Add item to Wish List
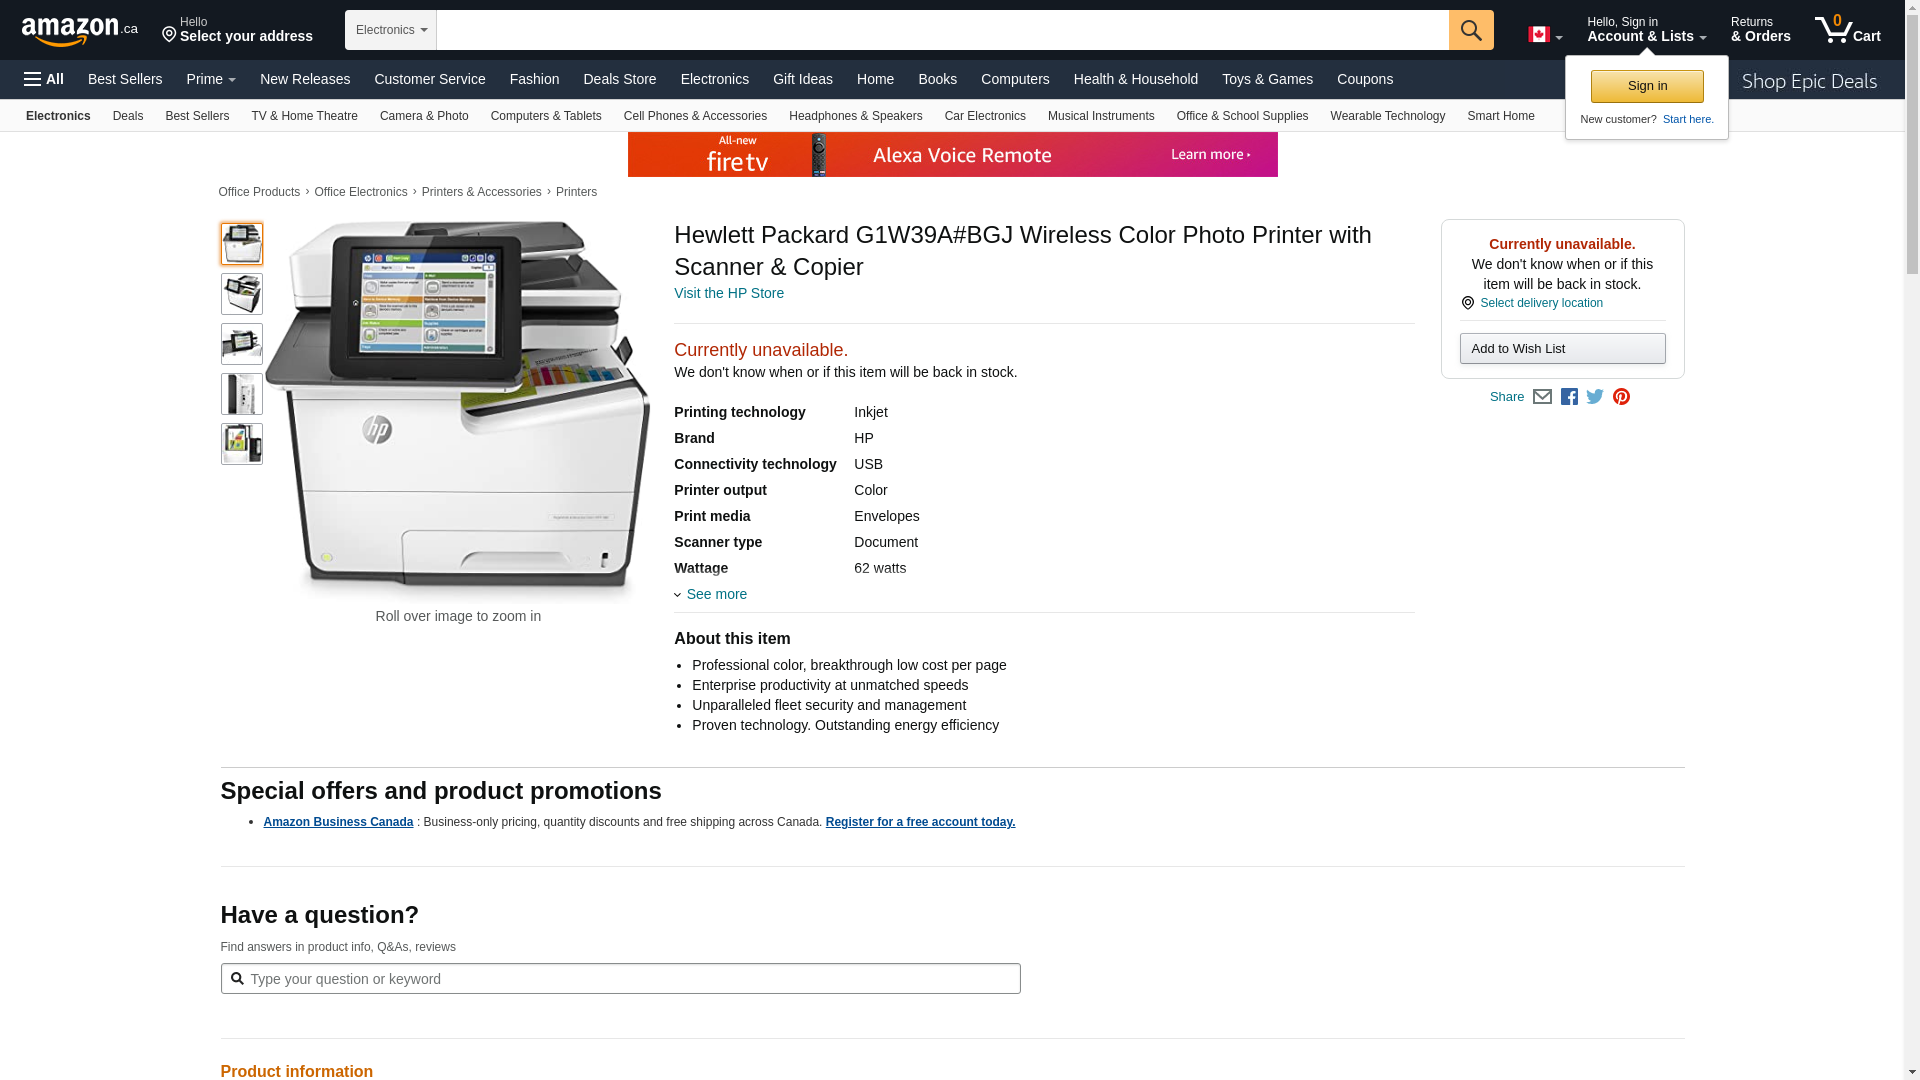This screenshot has height=1080, width=1920. point(1561,348)
